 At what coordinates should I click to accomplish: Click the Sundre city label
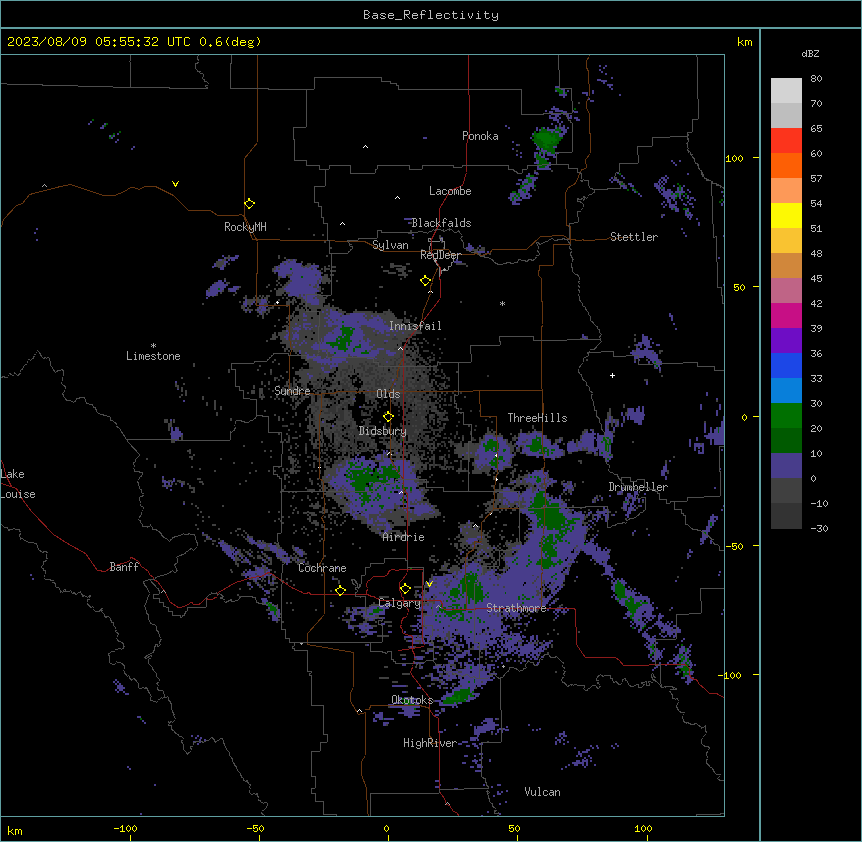292,391
